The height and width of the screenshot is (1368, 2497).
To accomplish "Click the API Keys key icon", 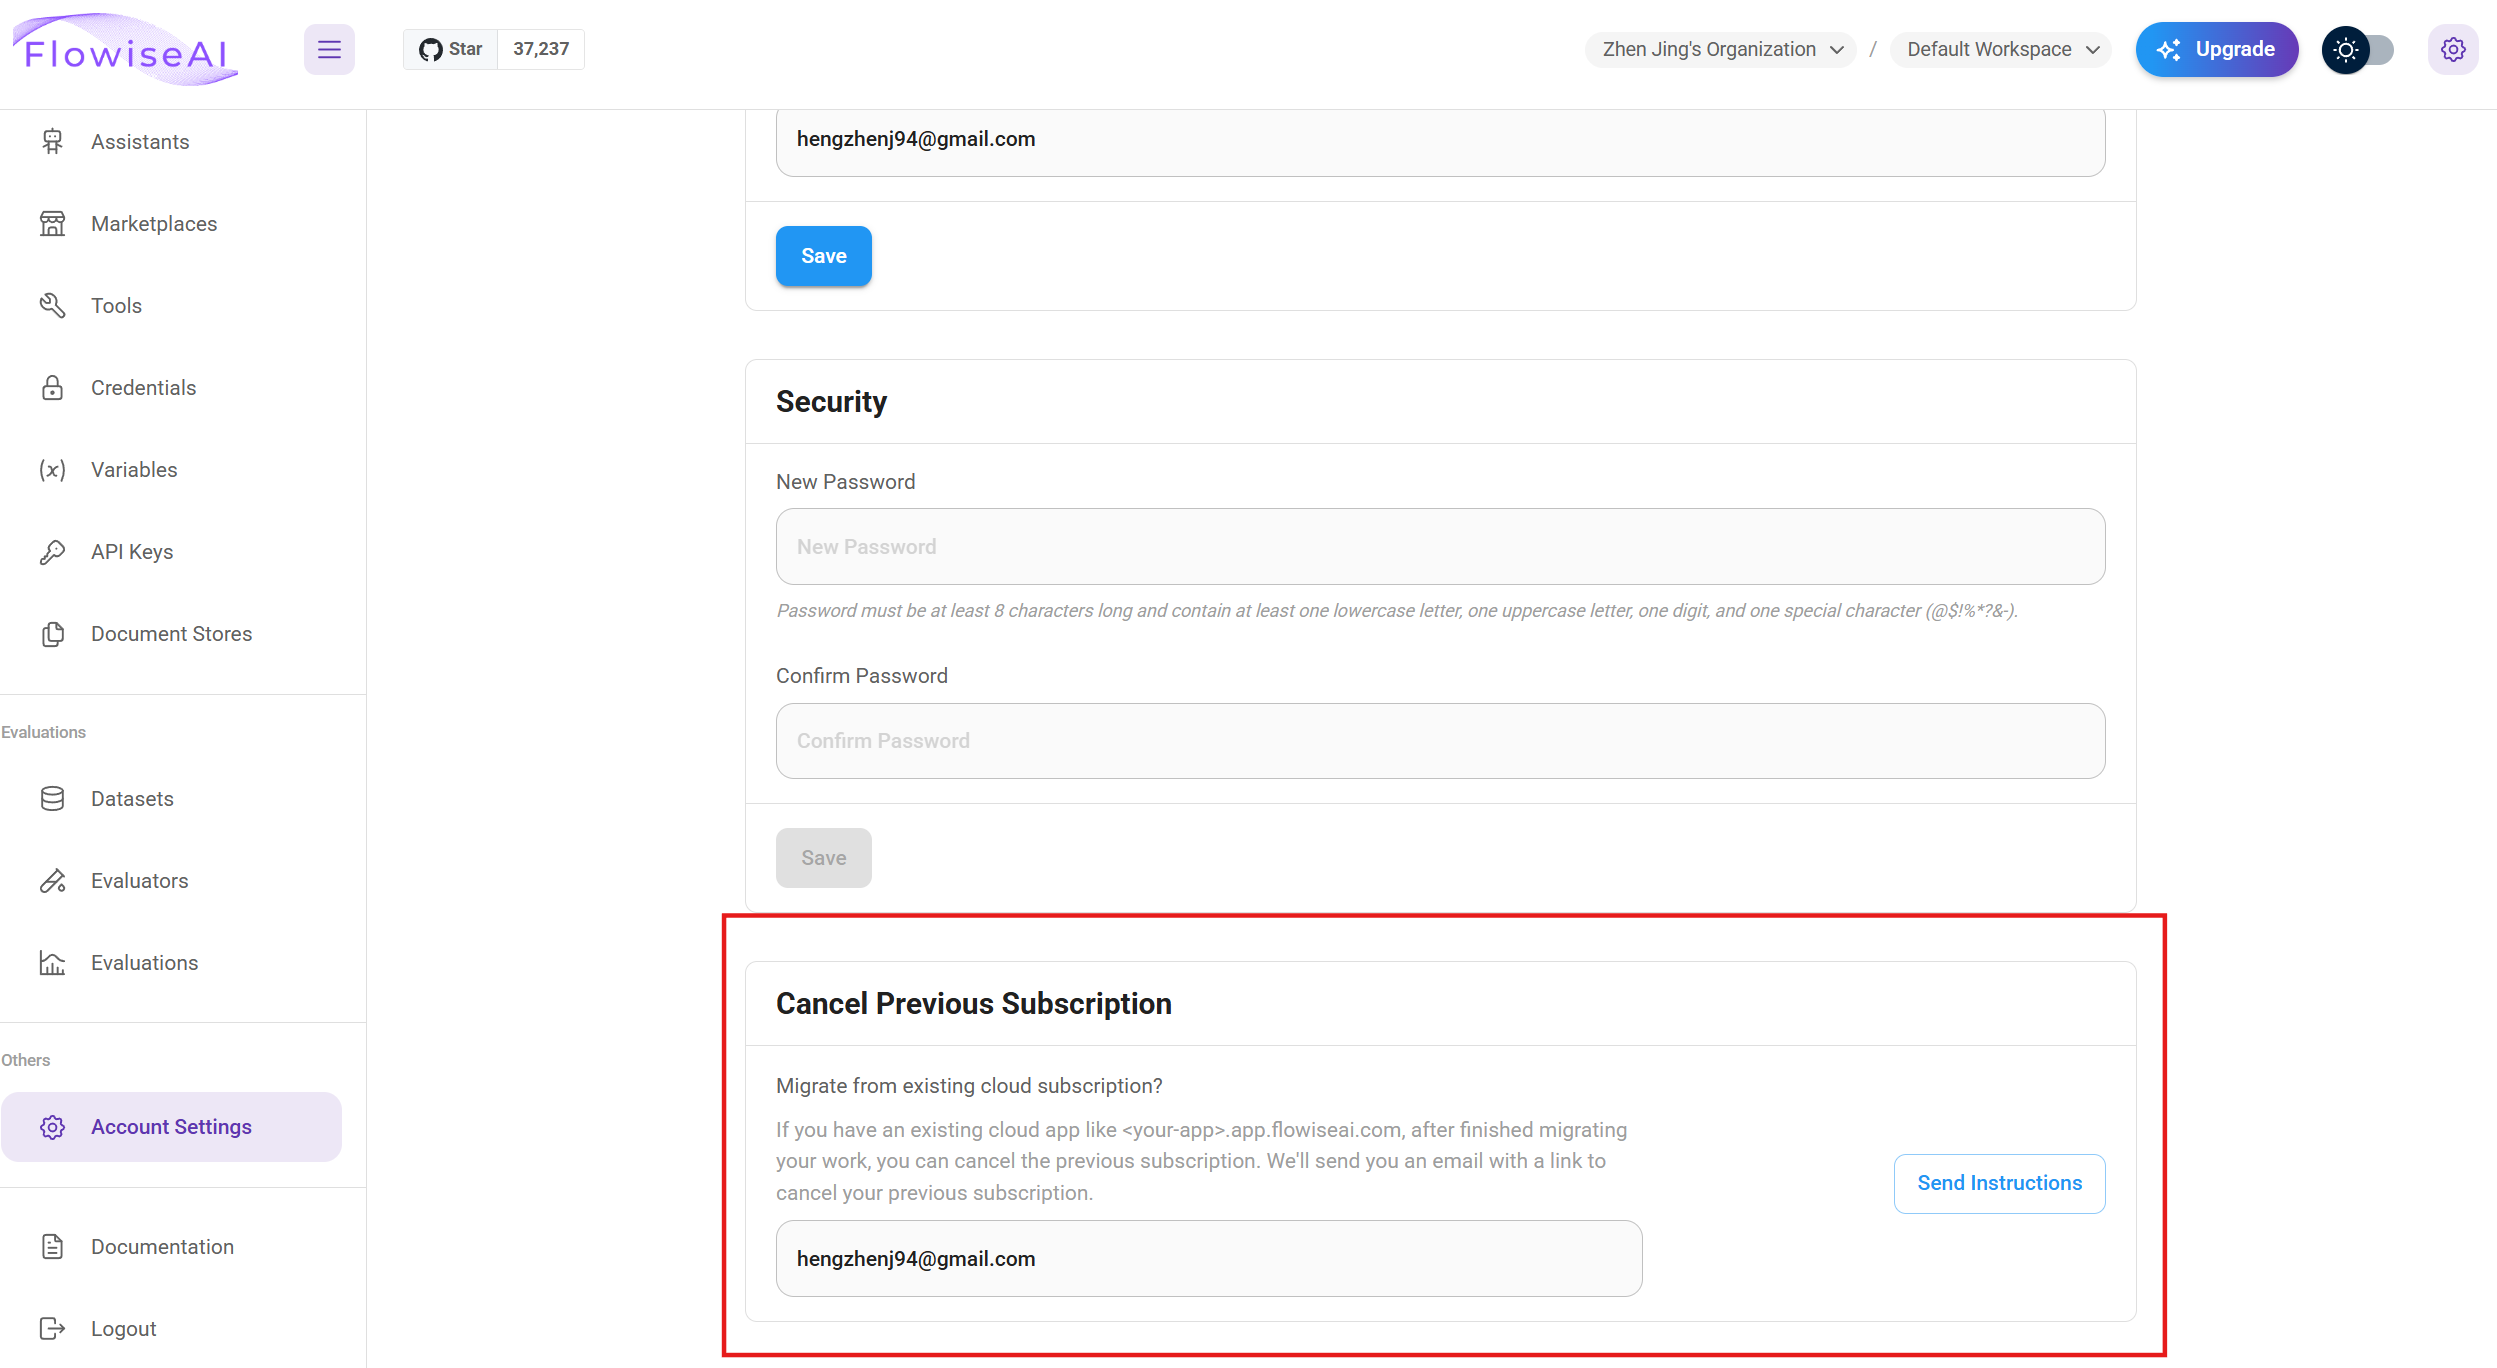I will (52, 552).
